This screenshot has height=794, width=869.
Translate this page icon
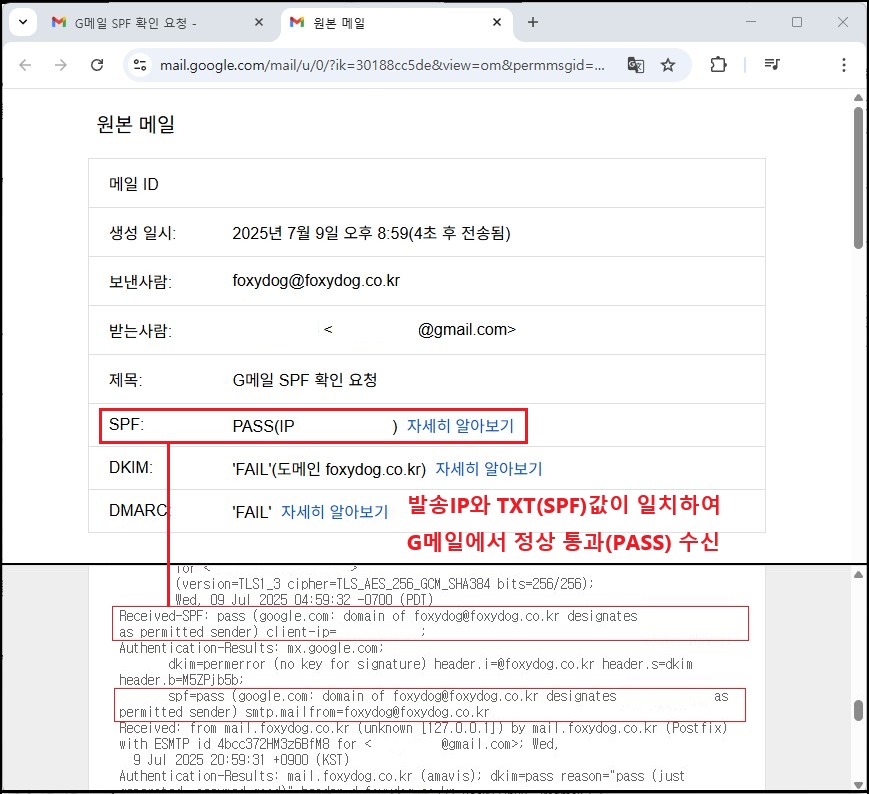point(635,65)
